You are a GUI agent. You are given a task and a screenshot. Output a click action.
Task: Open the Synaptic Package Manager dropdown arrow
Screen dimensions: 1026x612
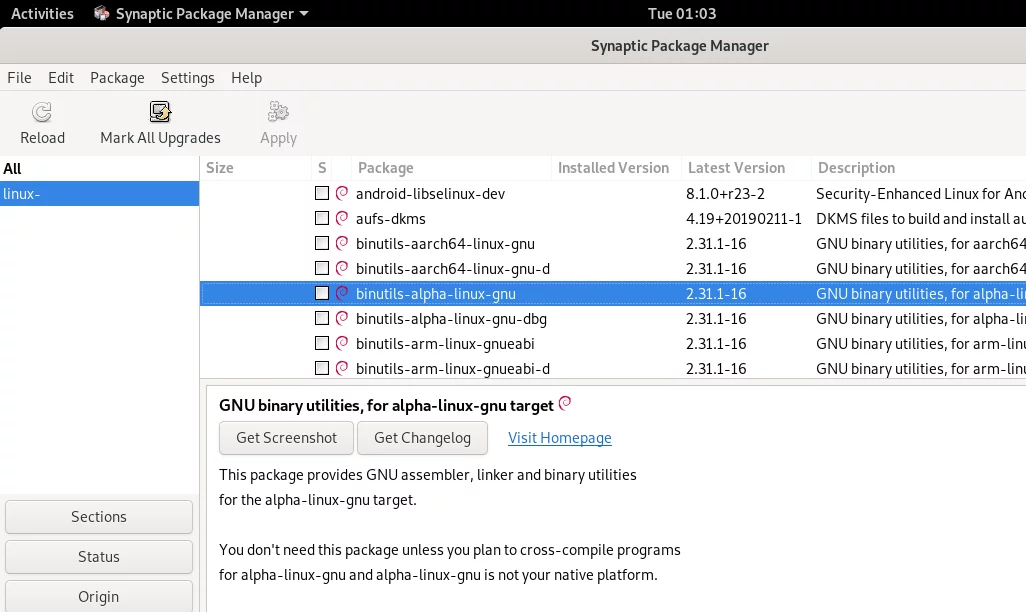click(304, 14)
